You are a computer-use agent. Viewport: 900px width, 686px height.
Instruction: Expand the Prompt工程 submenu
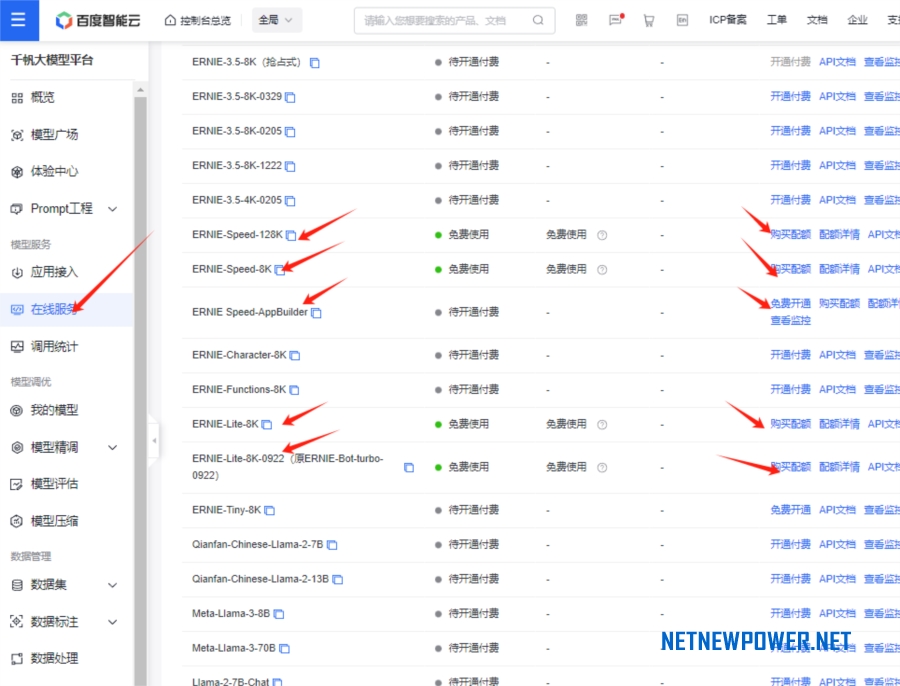[112, 209]
